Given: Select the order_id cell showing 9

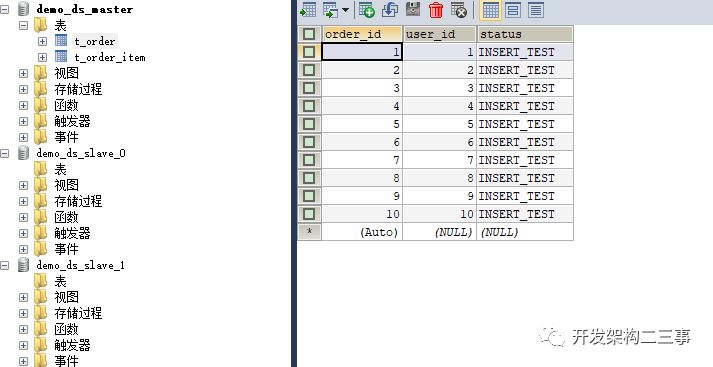Looking at the screenshot, I should [x=362, y=196].
